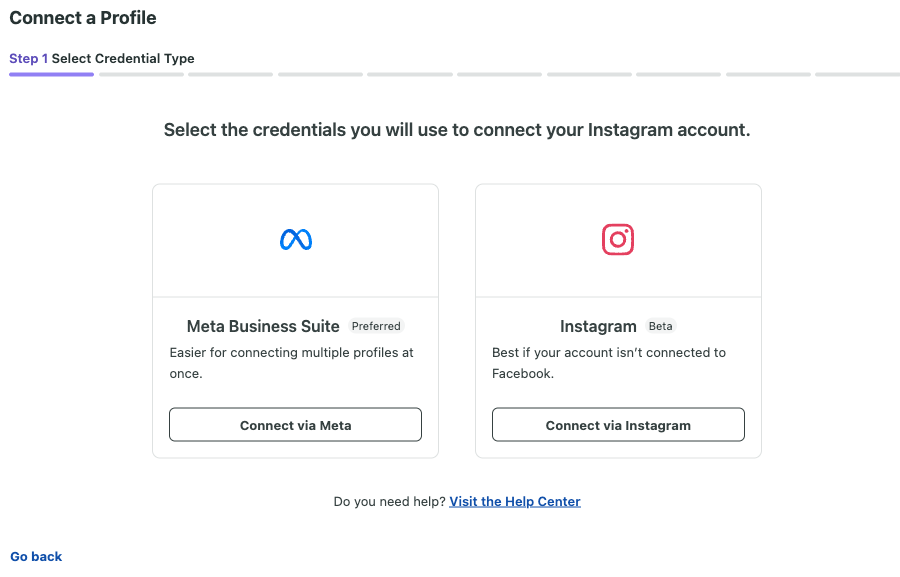The image size is (900, 577).
Task: Select the purple Step 1 label
Action: [29, 59]
